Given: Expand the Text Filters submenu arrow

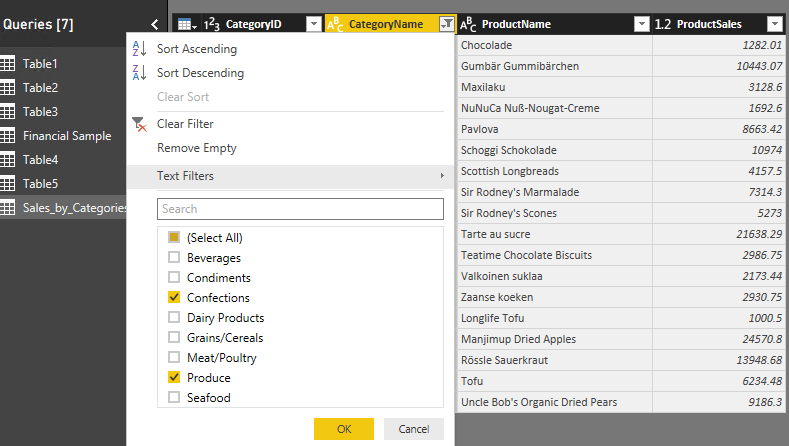Looking at the screenshot, I should point(442,176).
